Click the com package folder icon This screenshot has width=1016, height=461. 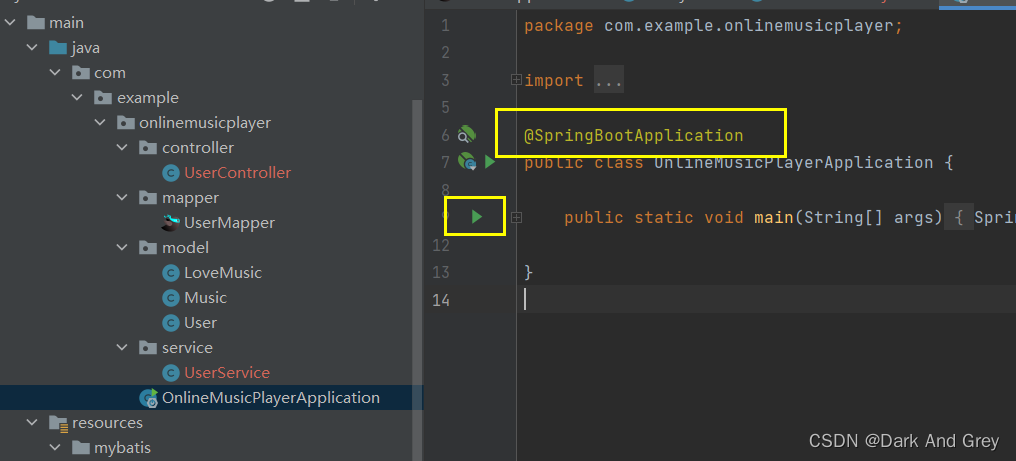coord(81,73)
